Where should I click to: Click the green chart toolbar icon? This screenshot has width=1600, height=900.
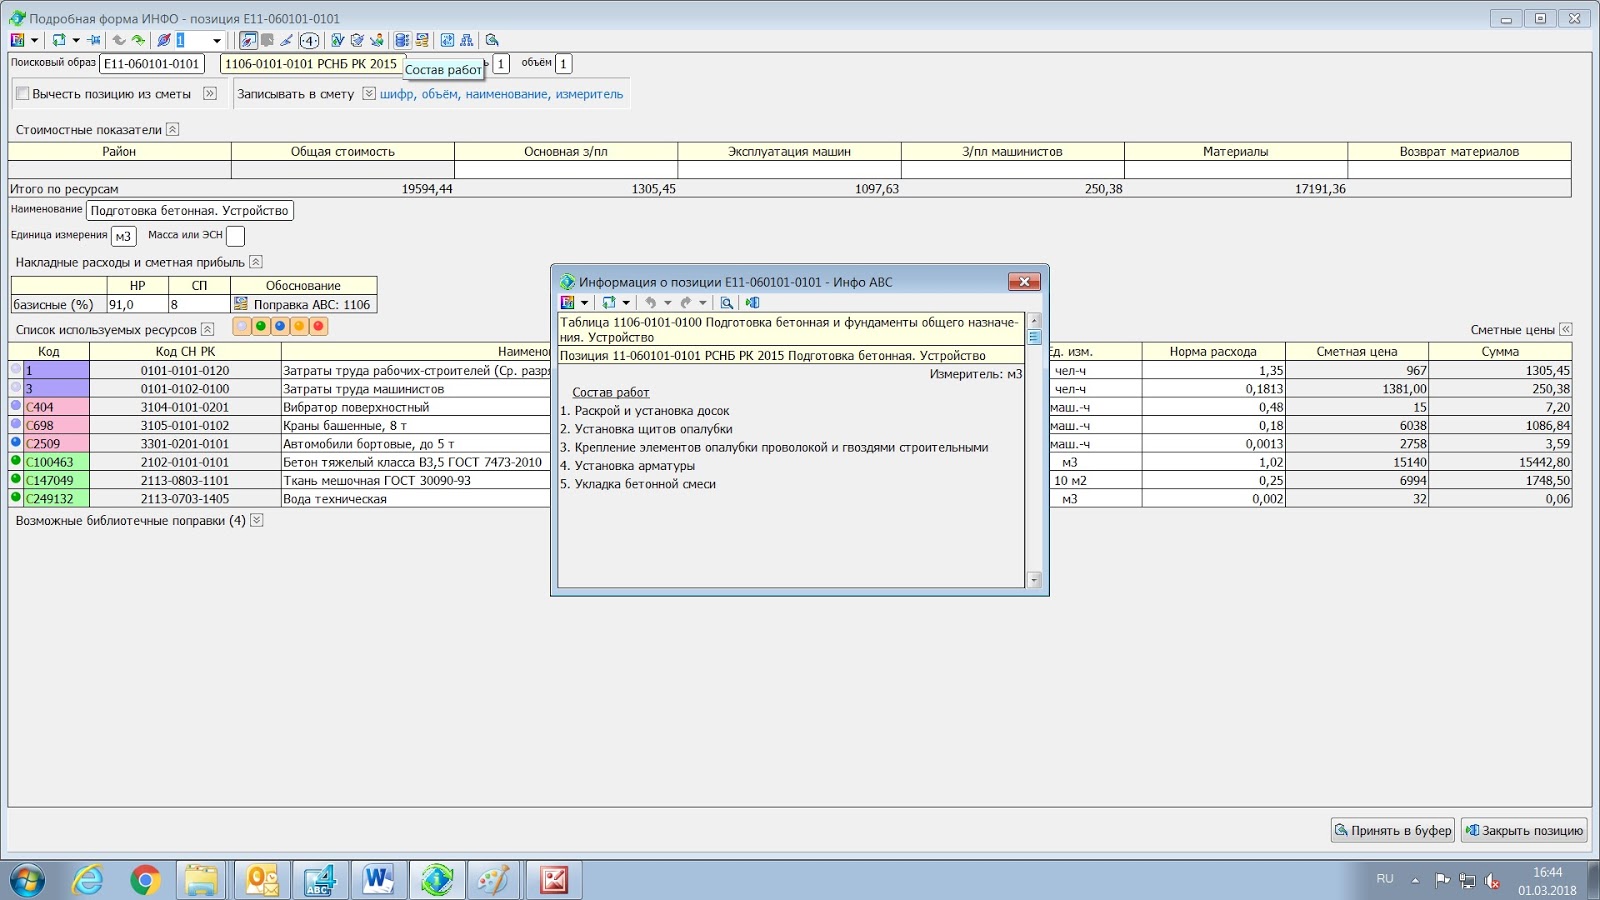pyautogui.click(x=337, y=40)
